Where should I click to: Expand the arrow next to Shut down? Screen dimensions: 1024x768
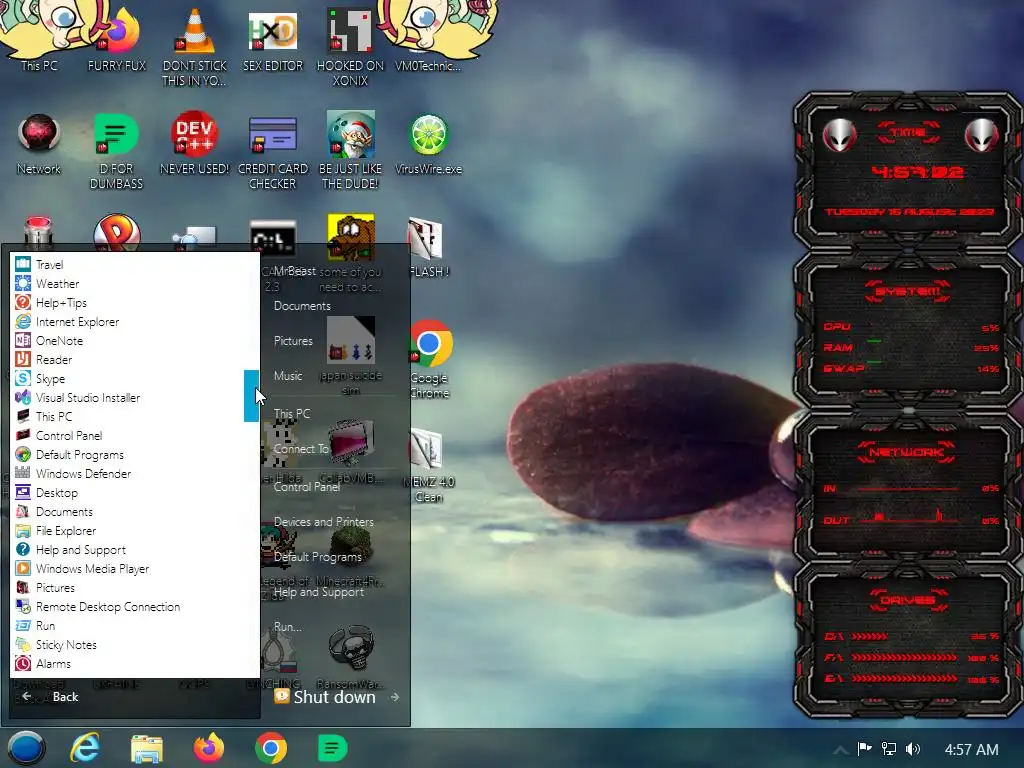[394, 697]
